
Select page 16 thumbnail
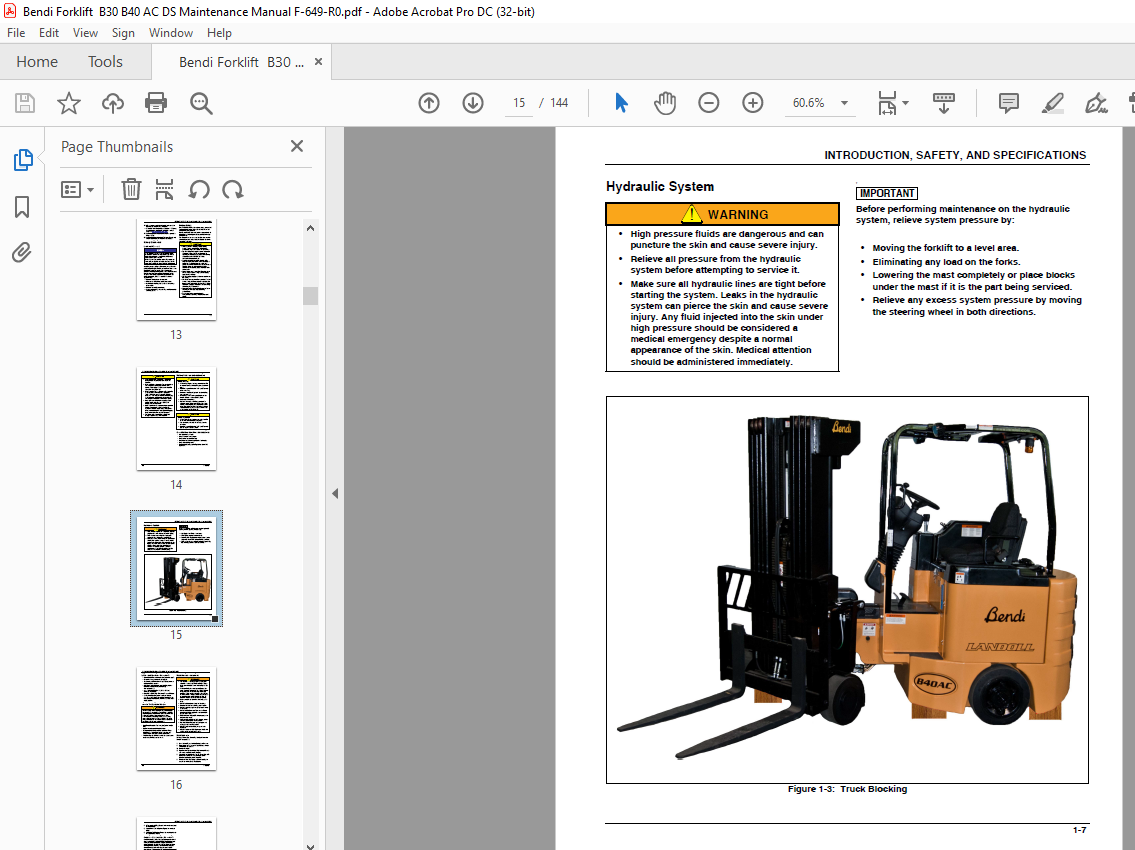tap(176, 719)
